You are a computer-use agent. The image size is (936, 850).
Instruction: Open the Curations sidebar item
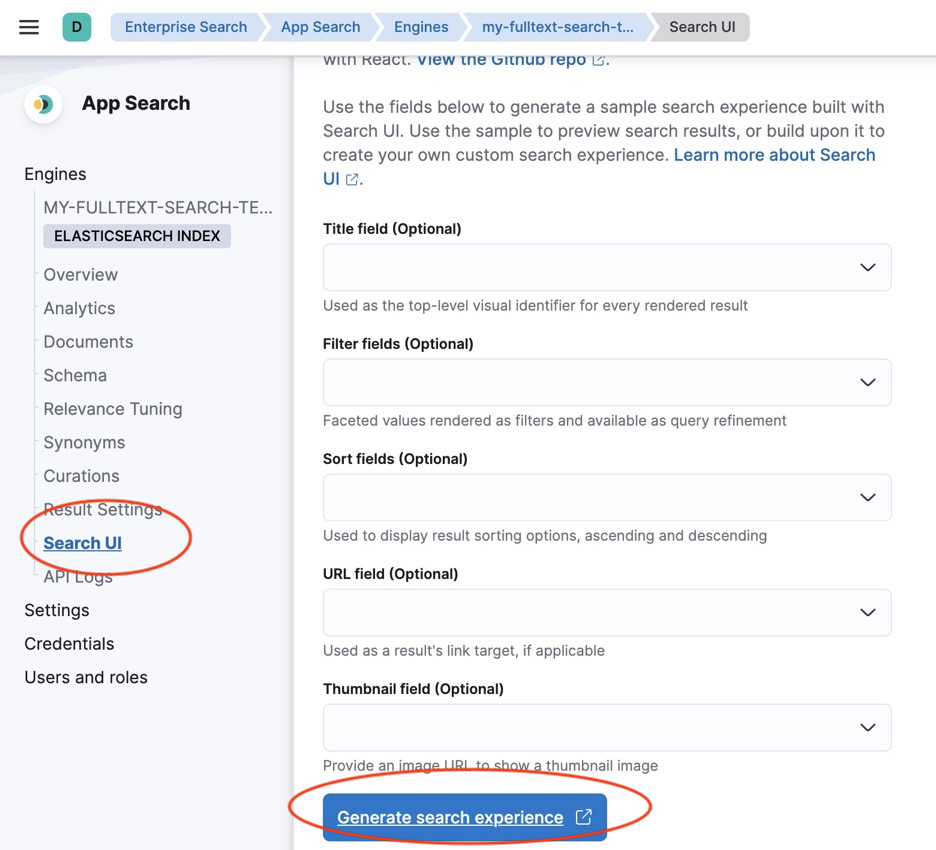click(81, 476)
